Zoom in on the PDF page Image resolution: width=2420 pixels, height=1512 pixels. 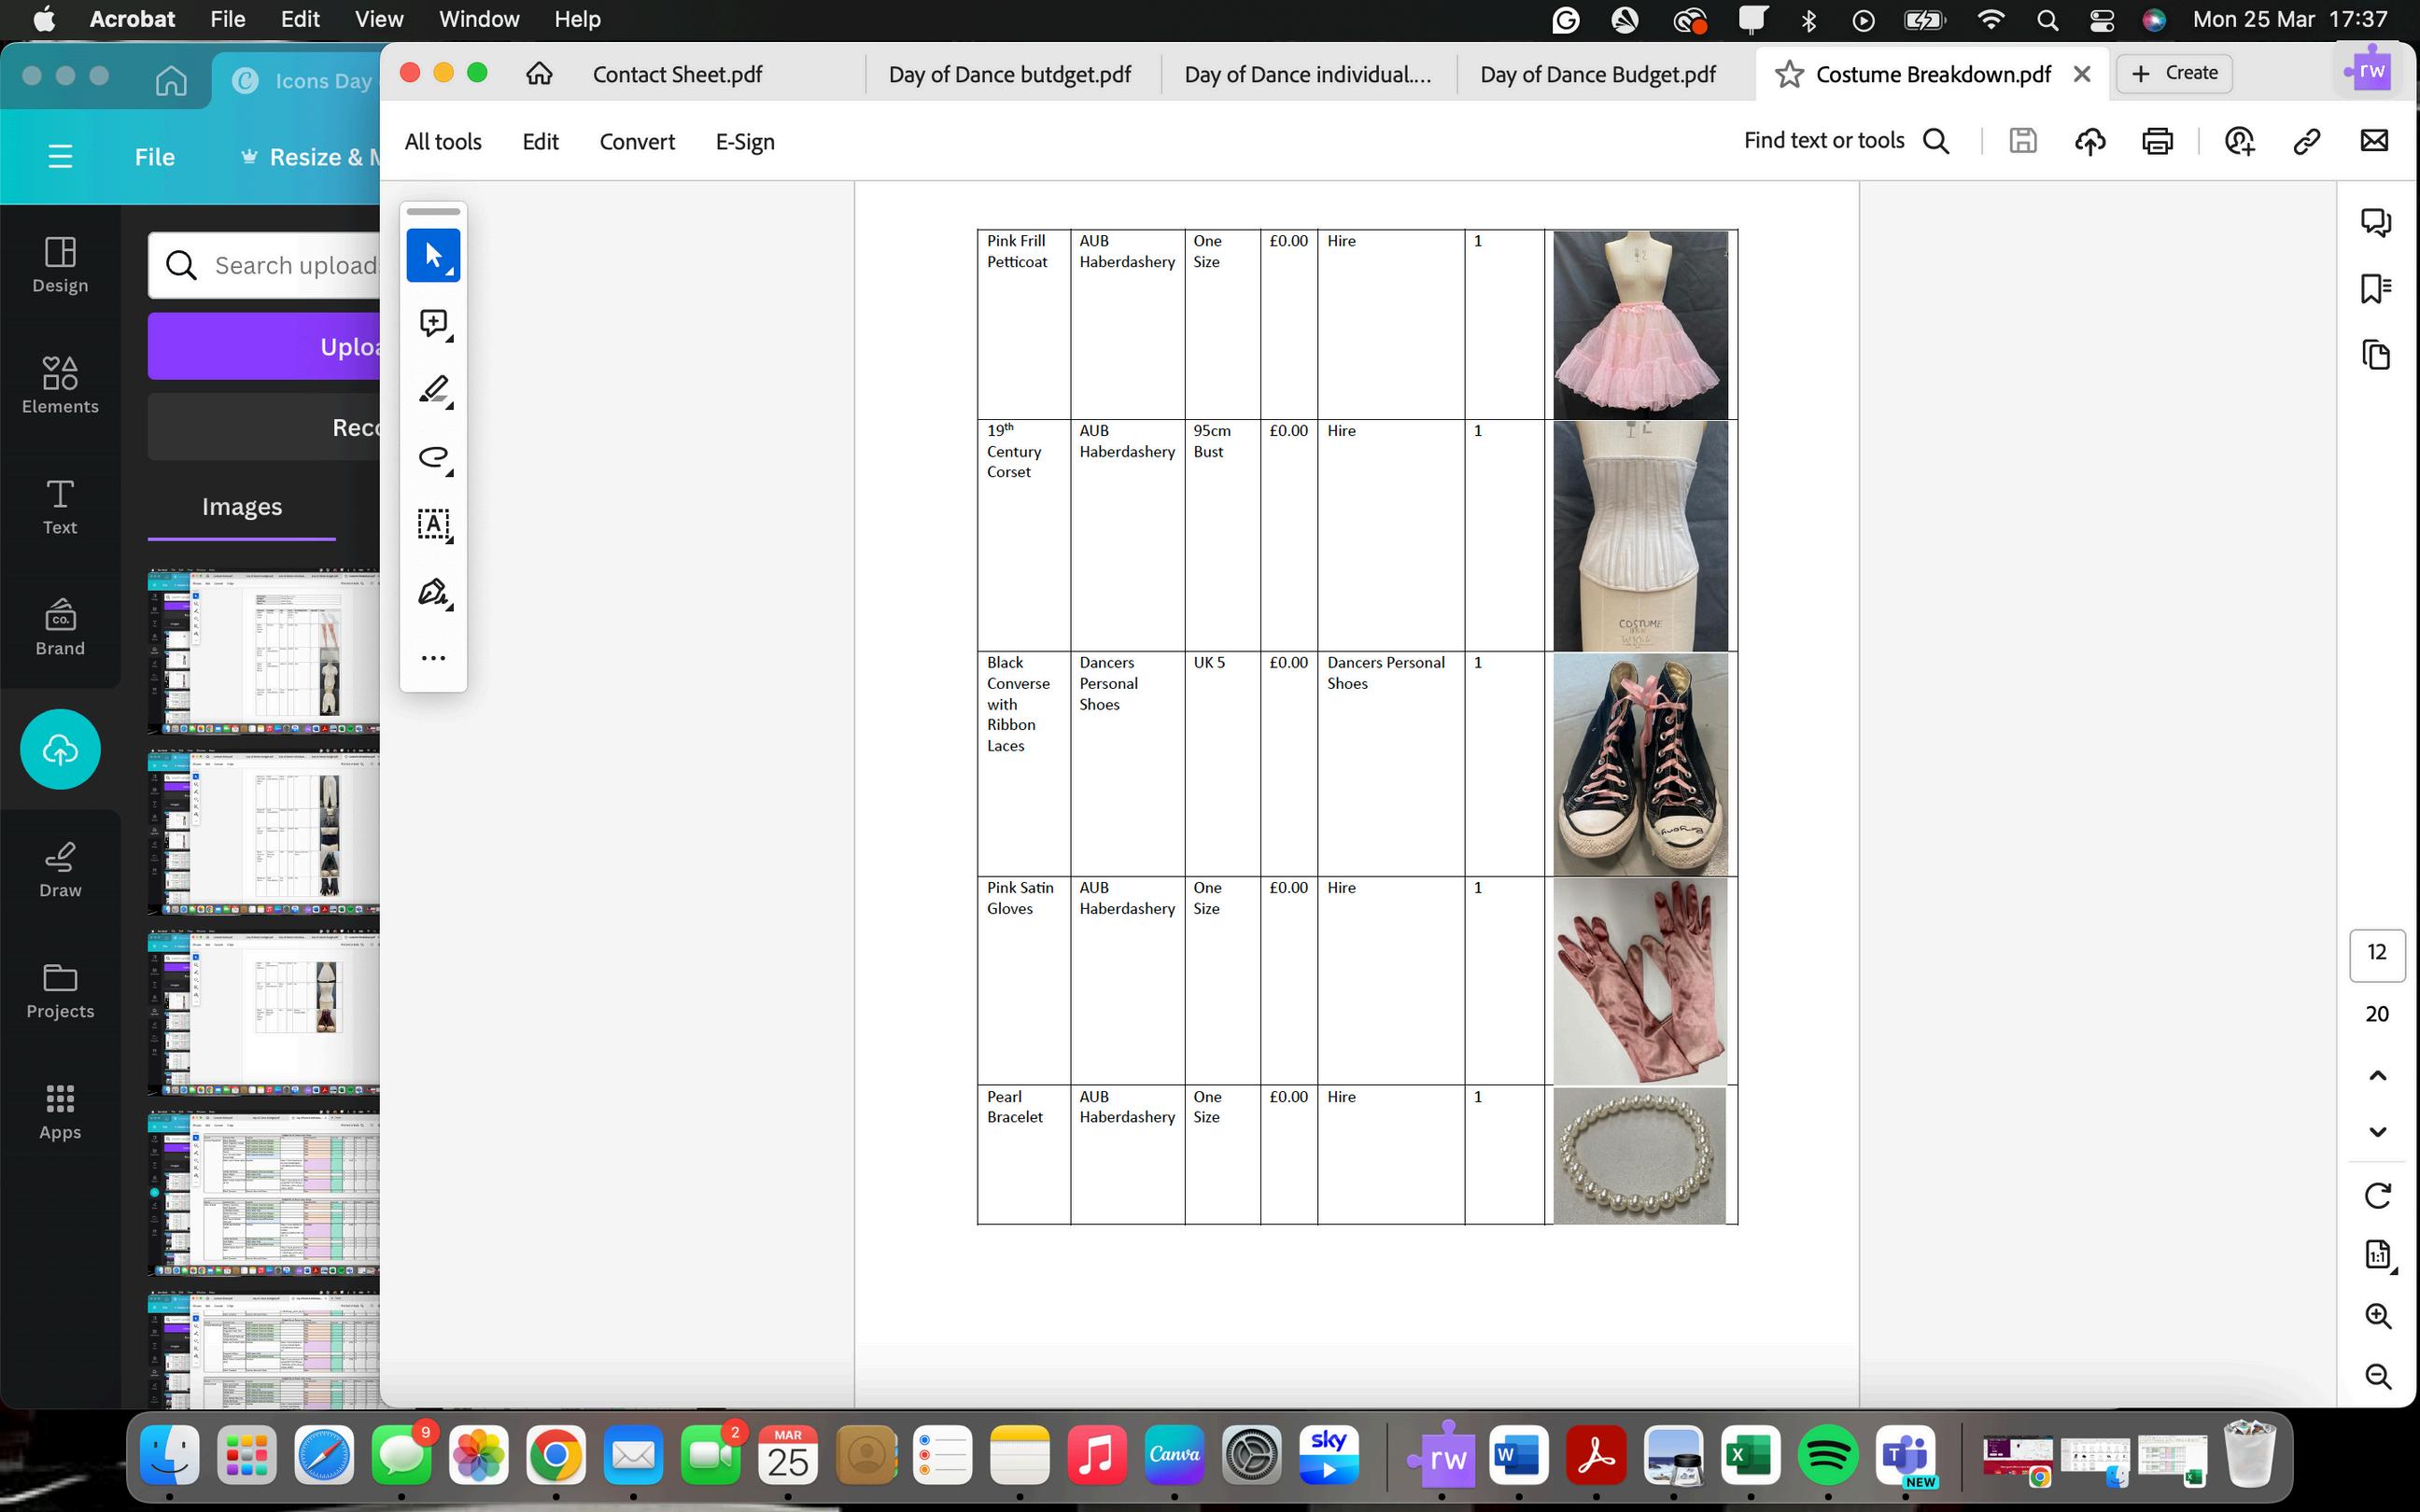2377,1316
